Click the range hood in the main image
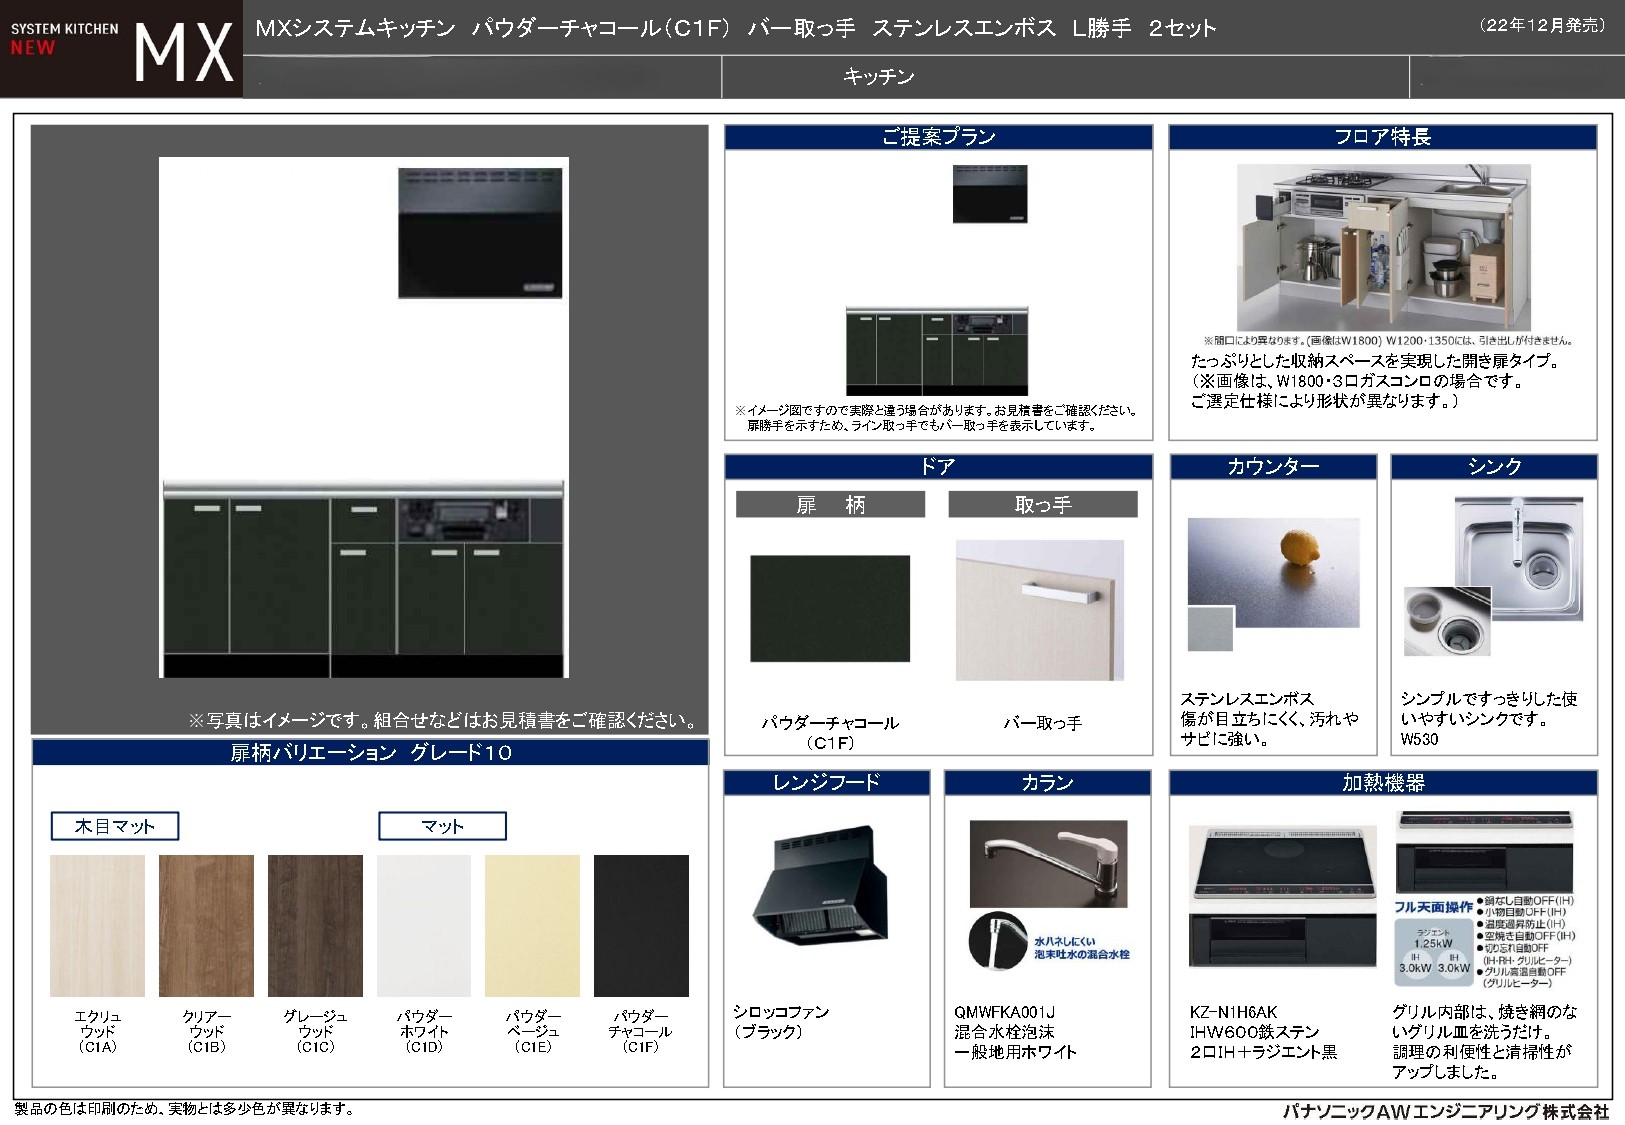Screen dimensions: 1625x1125 480,233
